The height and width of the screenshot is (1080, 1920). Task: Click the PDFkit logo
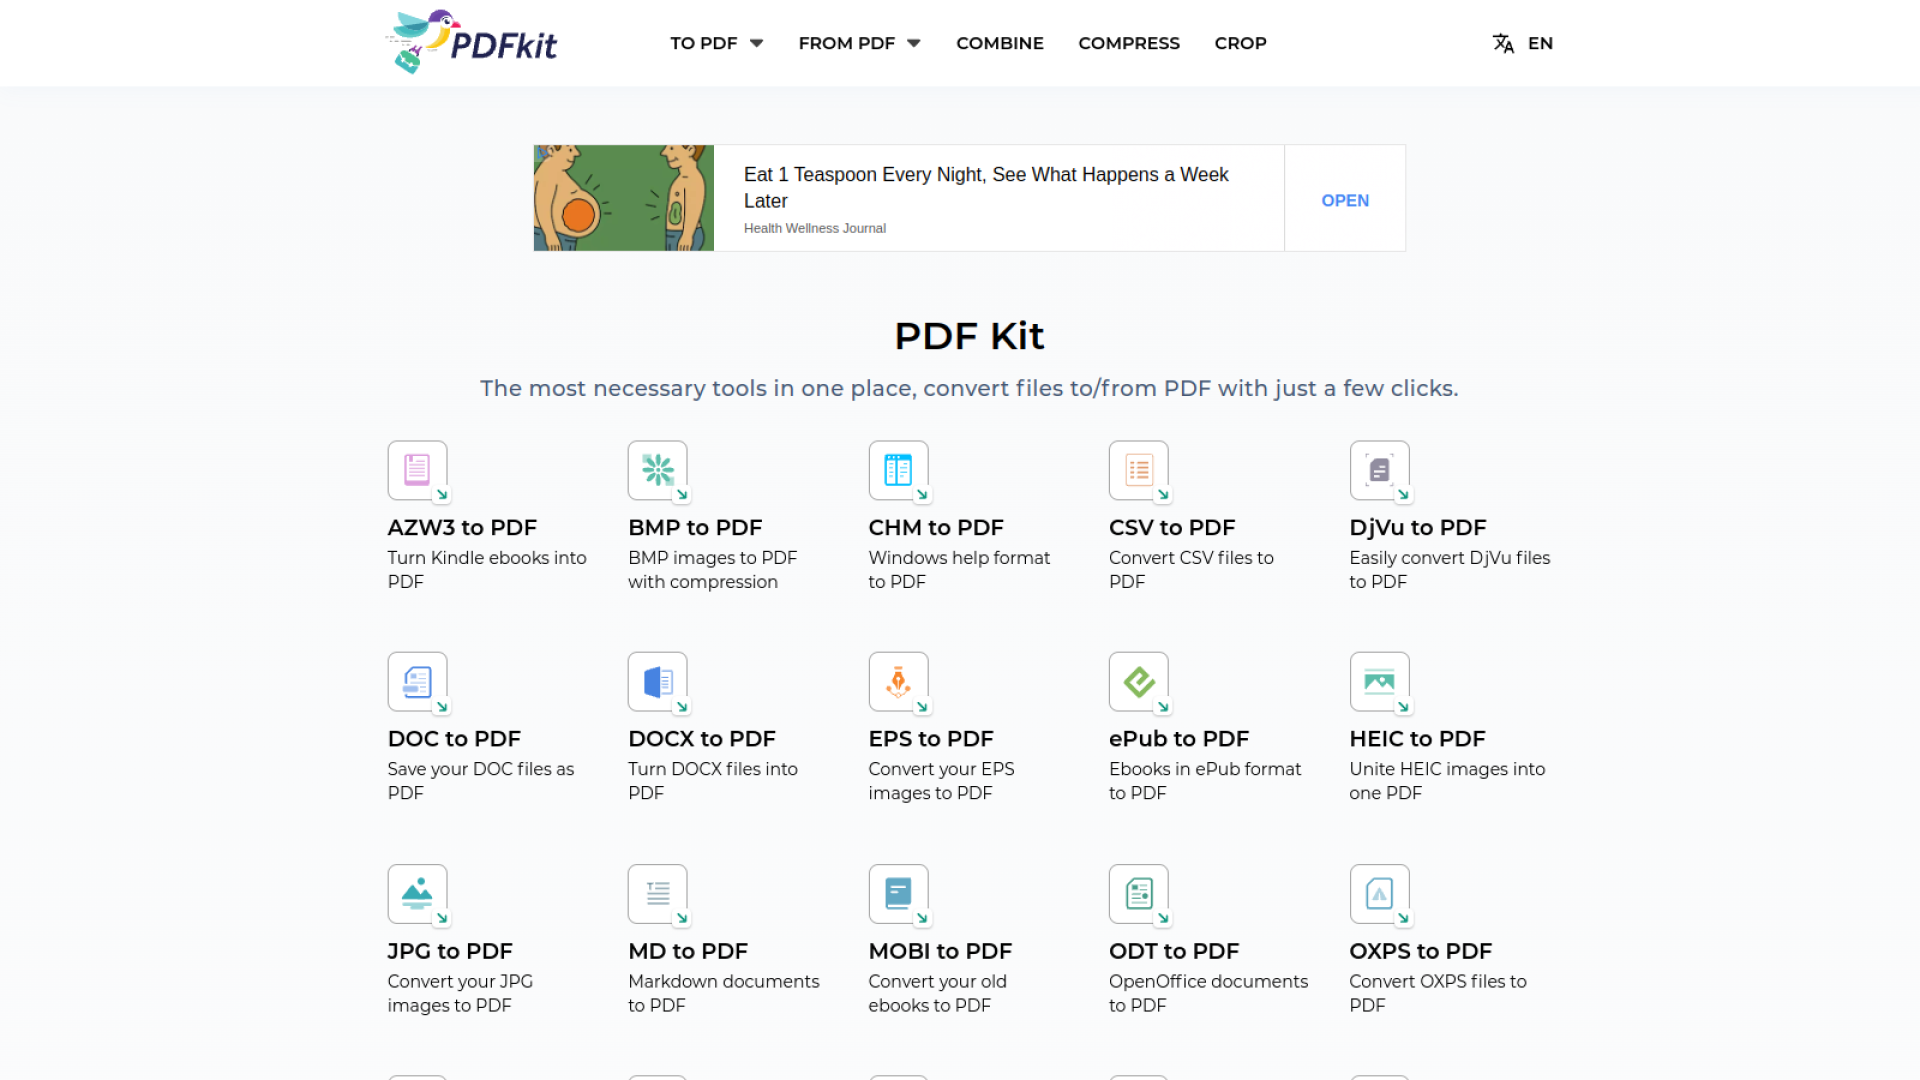(x=471, y=41)
